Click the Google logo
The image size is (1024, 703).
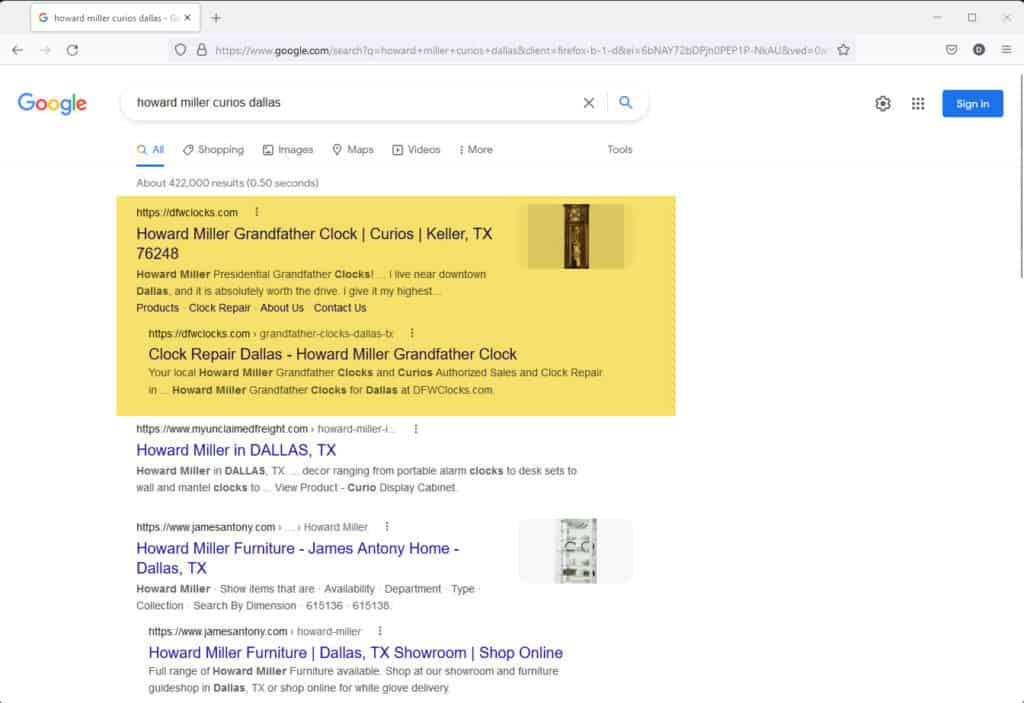(x=52, y=103)
